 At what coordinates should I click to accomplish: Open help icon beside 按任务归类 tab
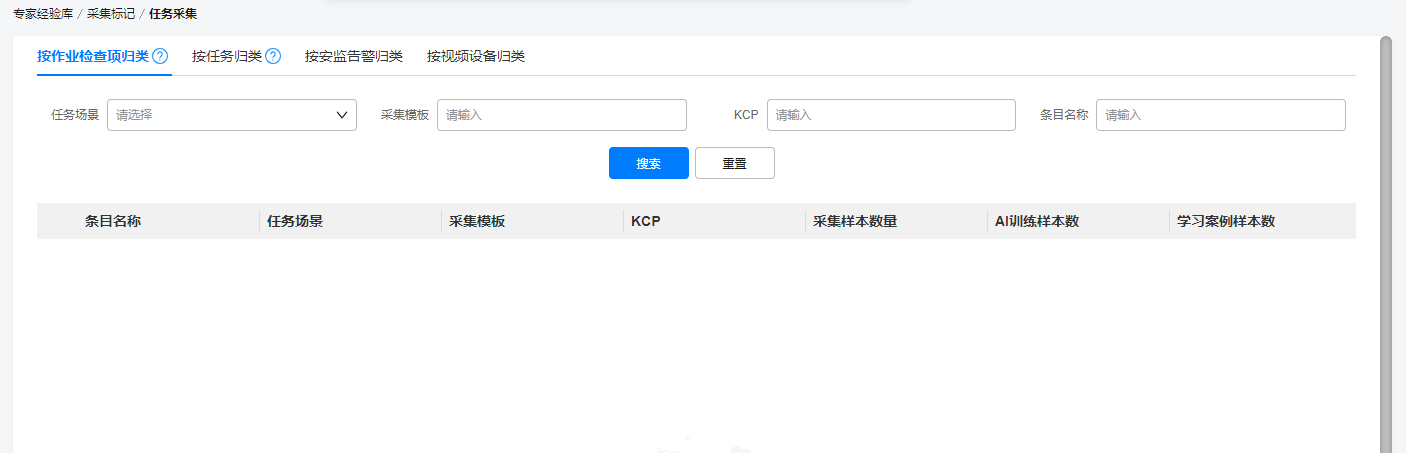273,56
